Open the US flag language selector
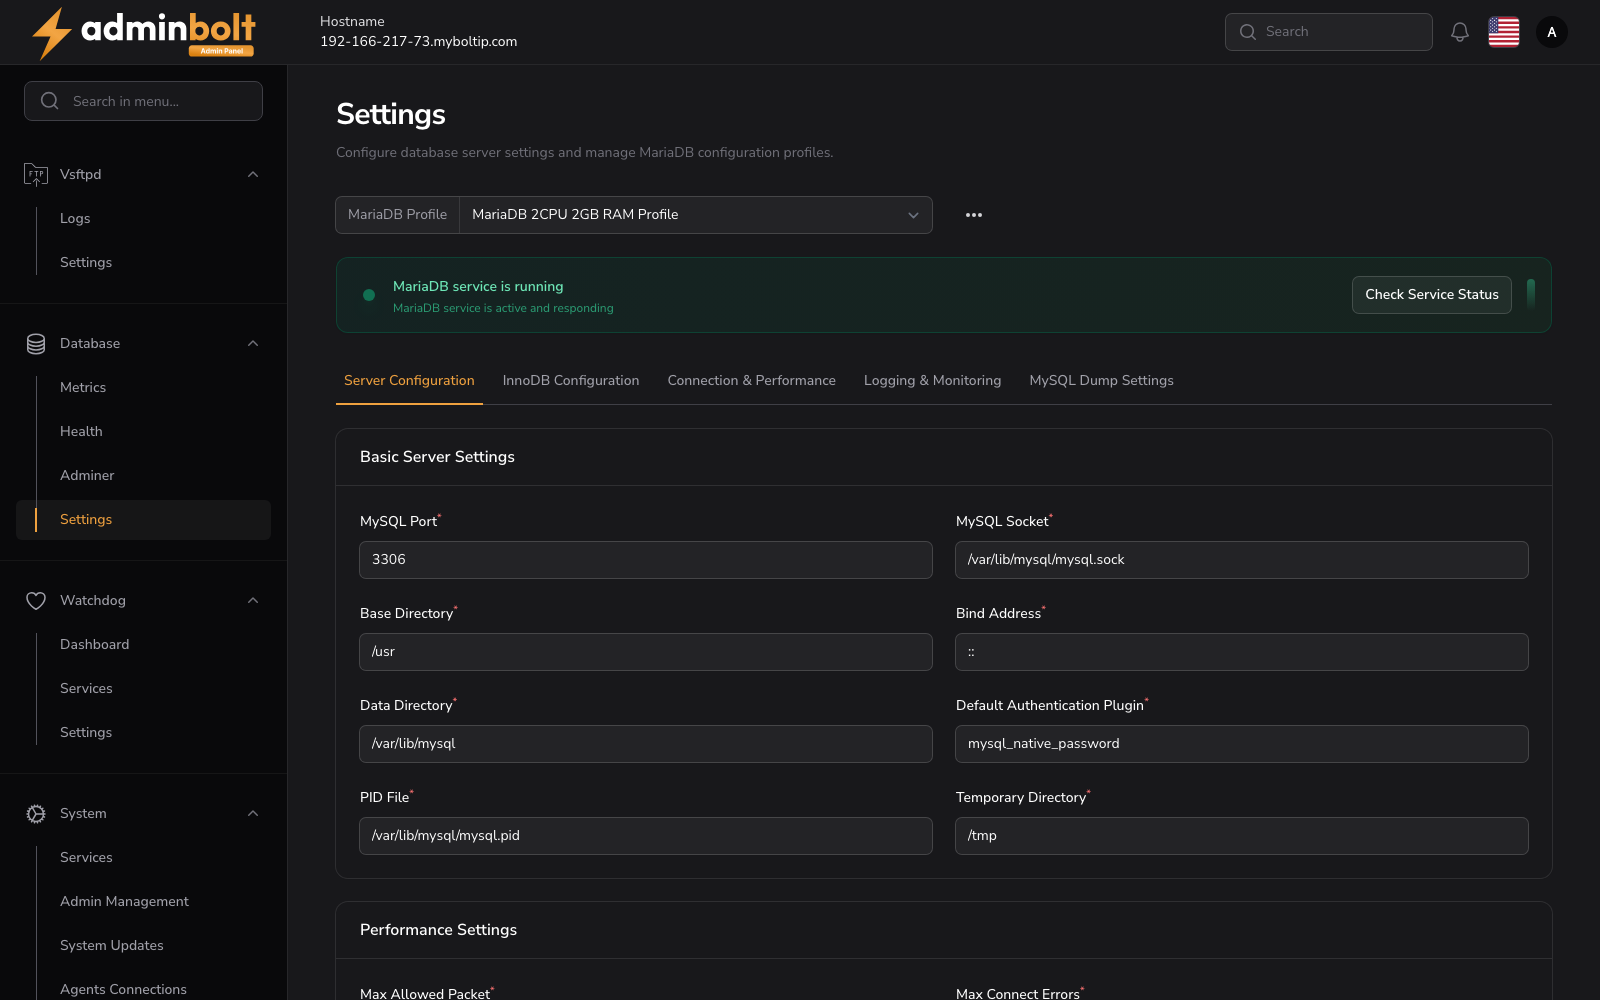The height and width of the screenshot is (1000, 1600). coord(1504,32)
